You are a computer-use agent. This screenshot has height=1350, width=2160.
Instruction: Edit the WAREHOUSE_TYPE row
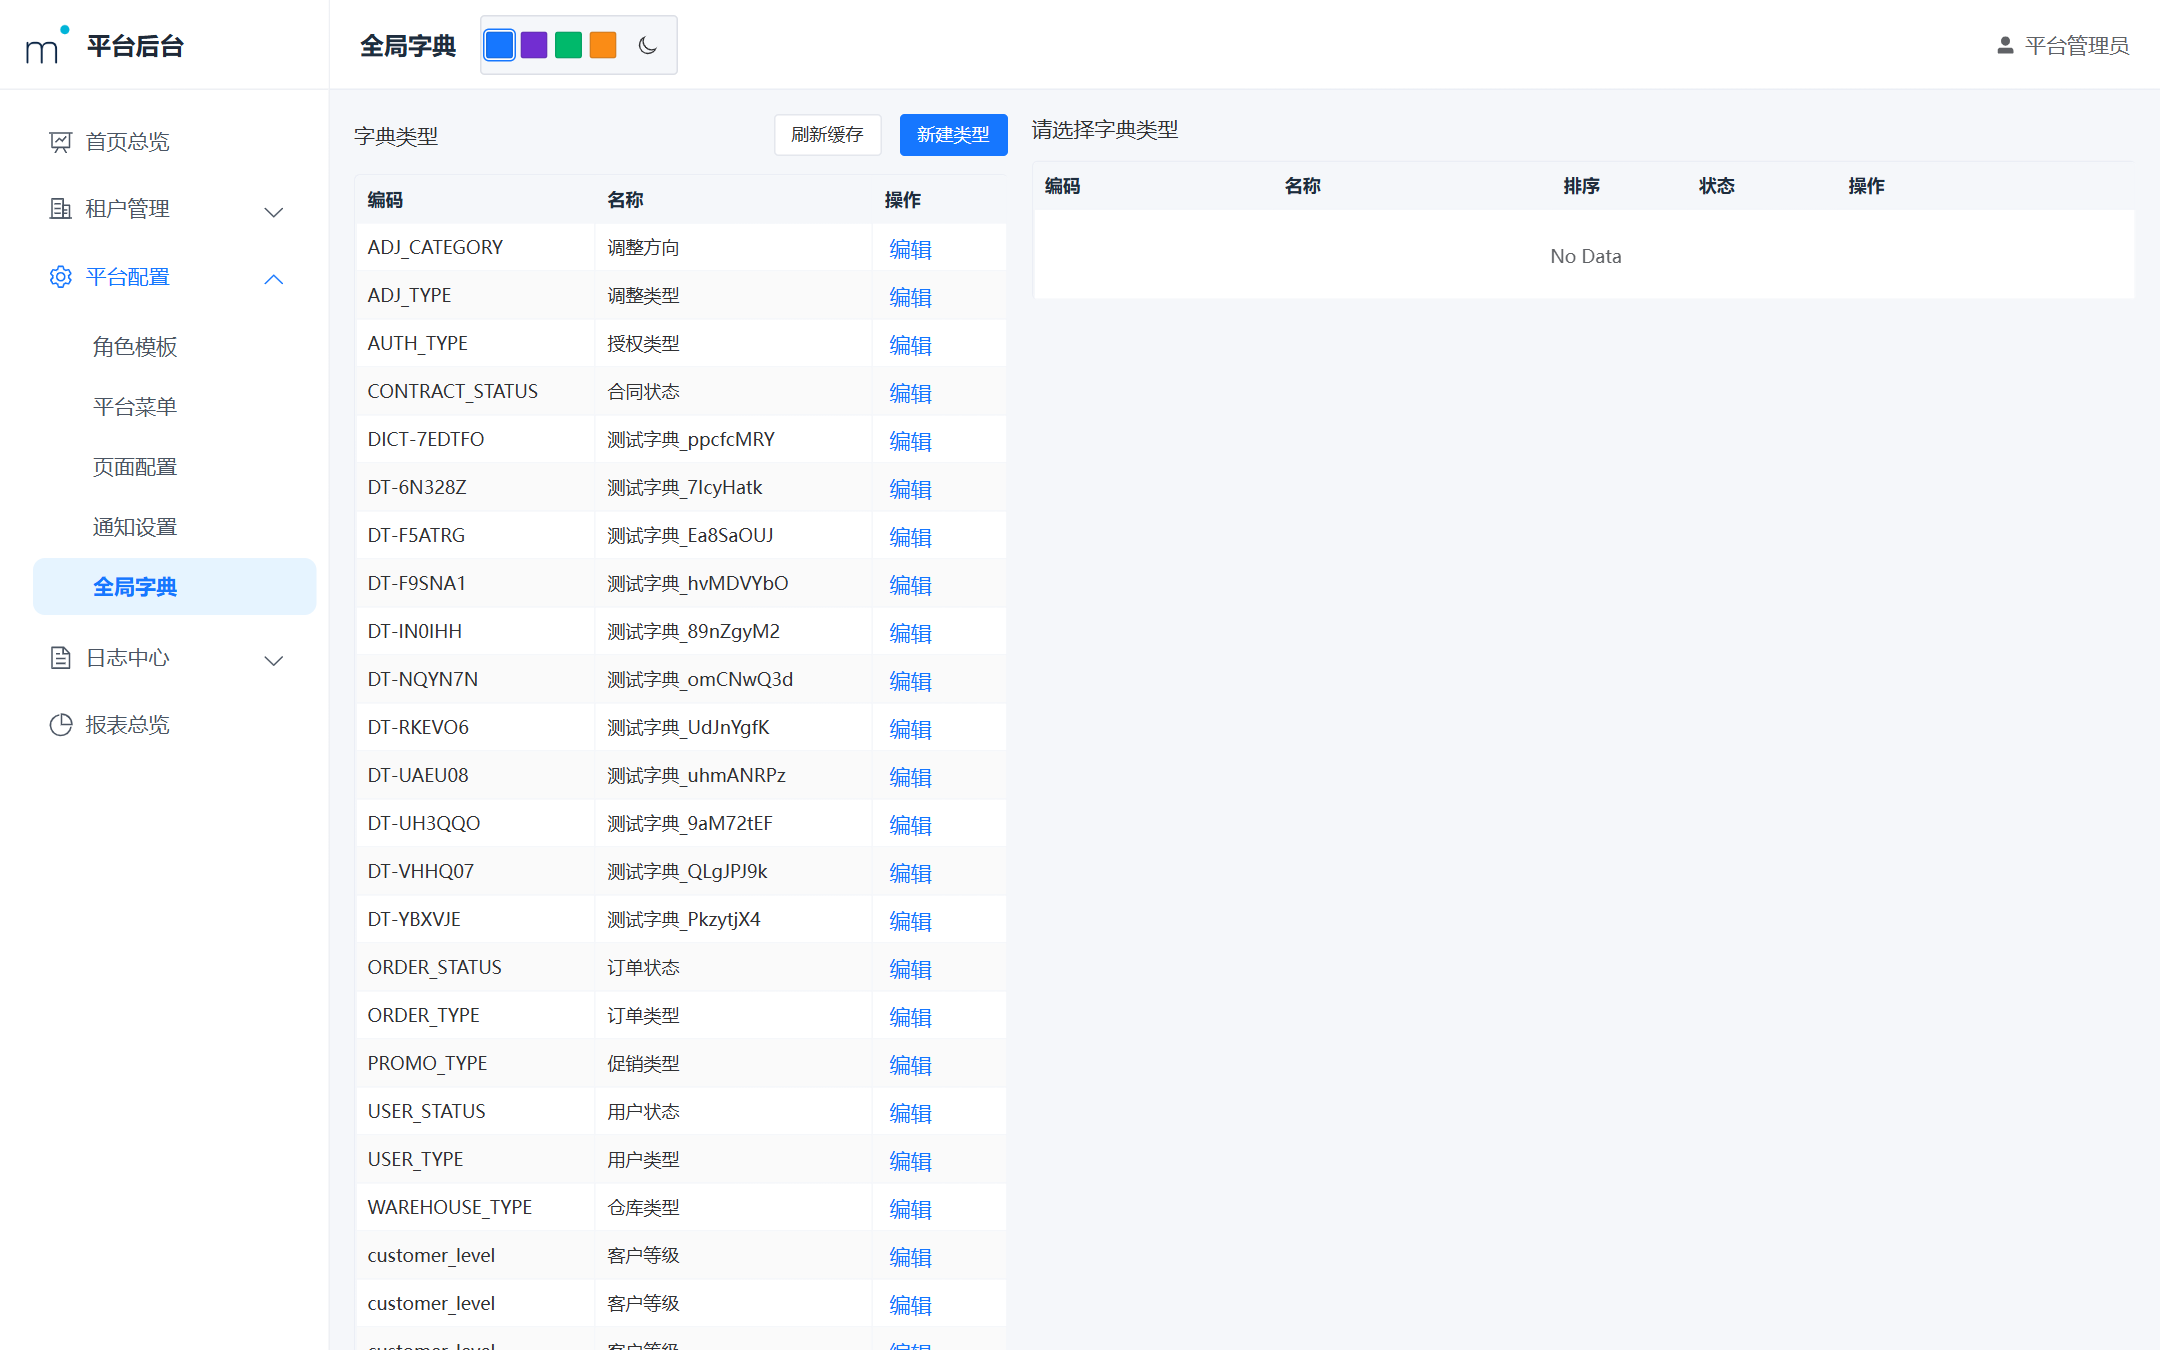[x=910, y=1209]
